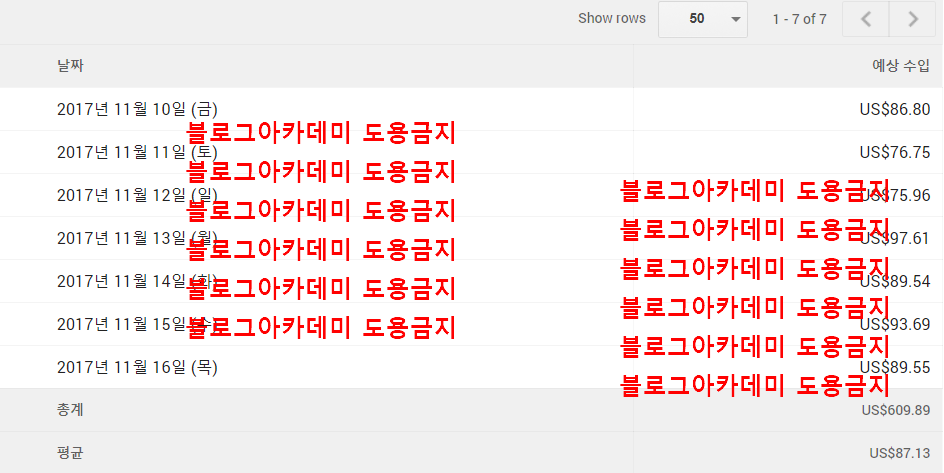Open the Show rows dropdown showing 50
944x473 pixels.
point(702,19)
